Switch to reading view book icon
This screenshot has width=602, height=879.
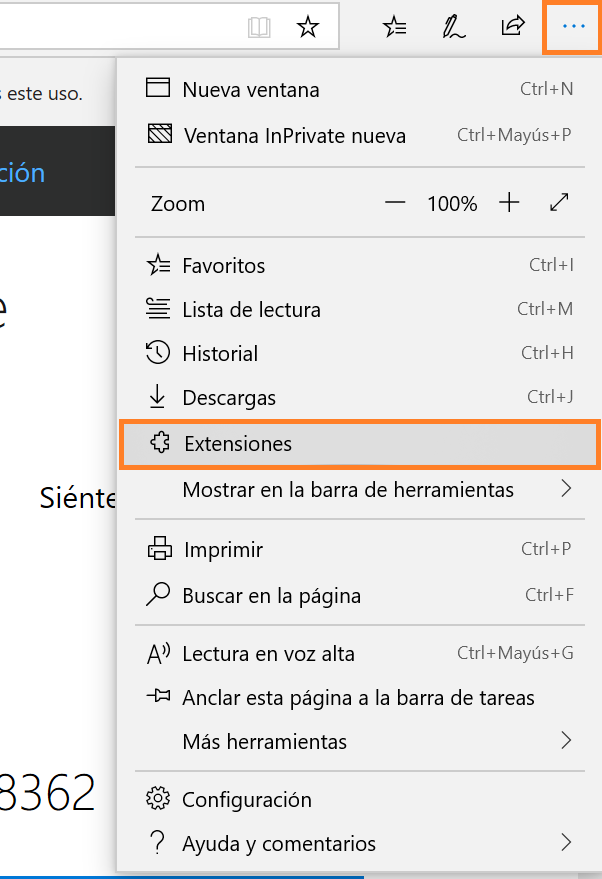(260, 27)
